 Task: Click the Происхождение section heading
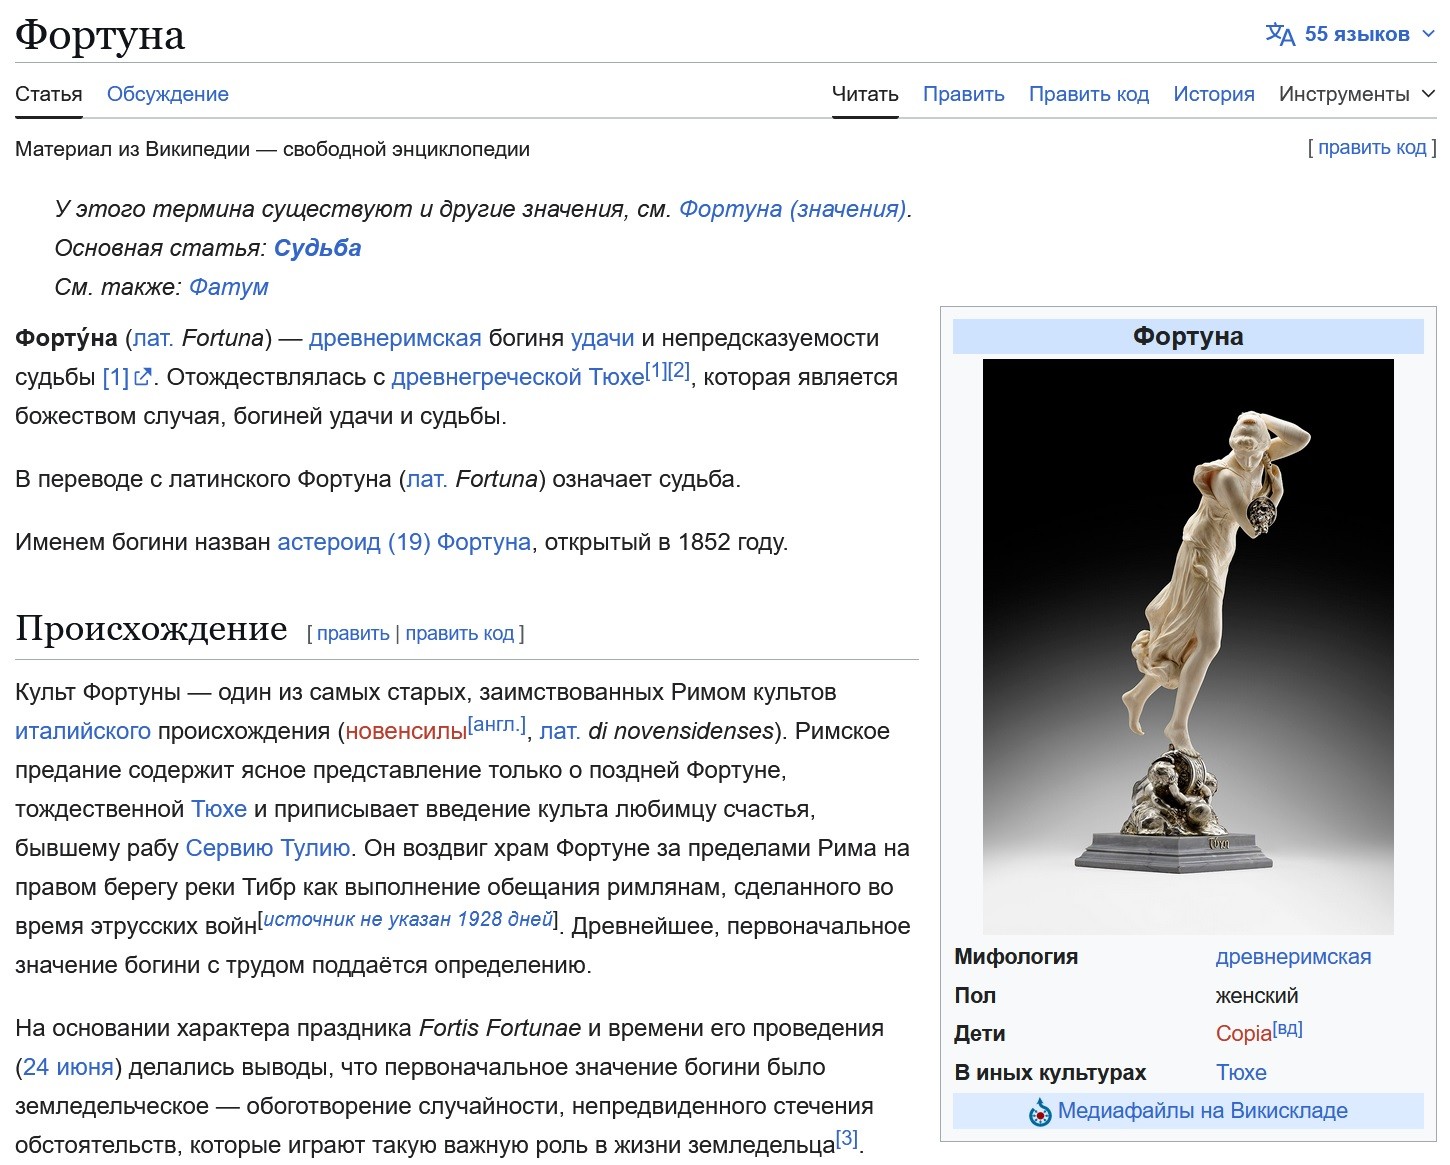coord(151,628)
